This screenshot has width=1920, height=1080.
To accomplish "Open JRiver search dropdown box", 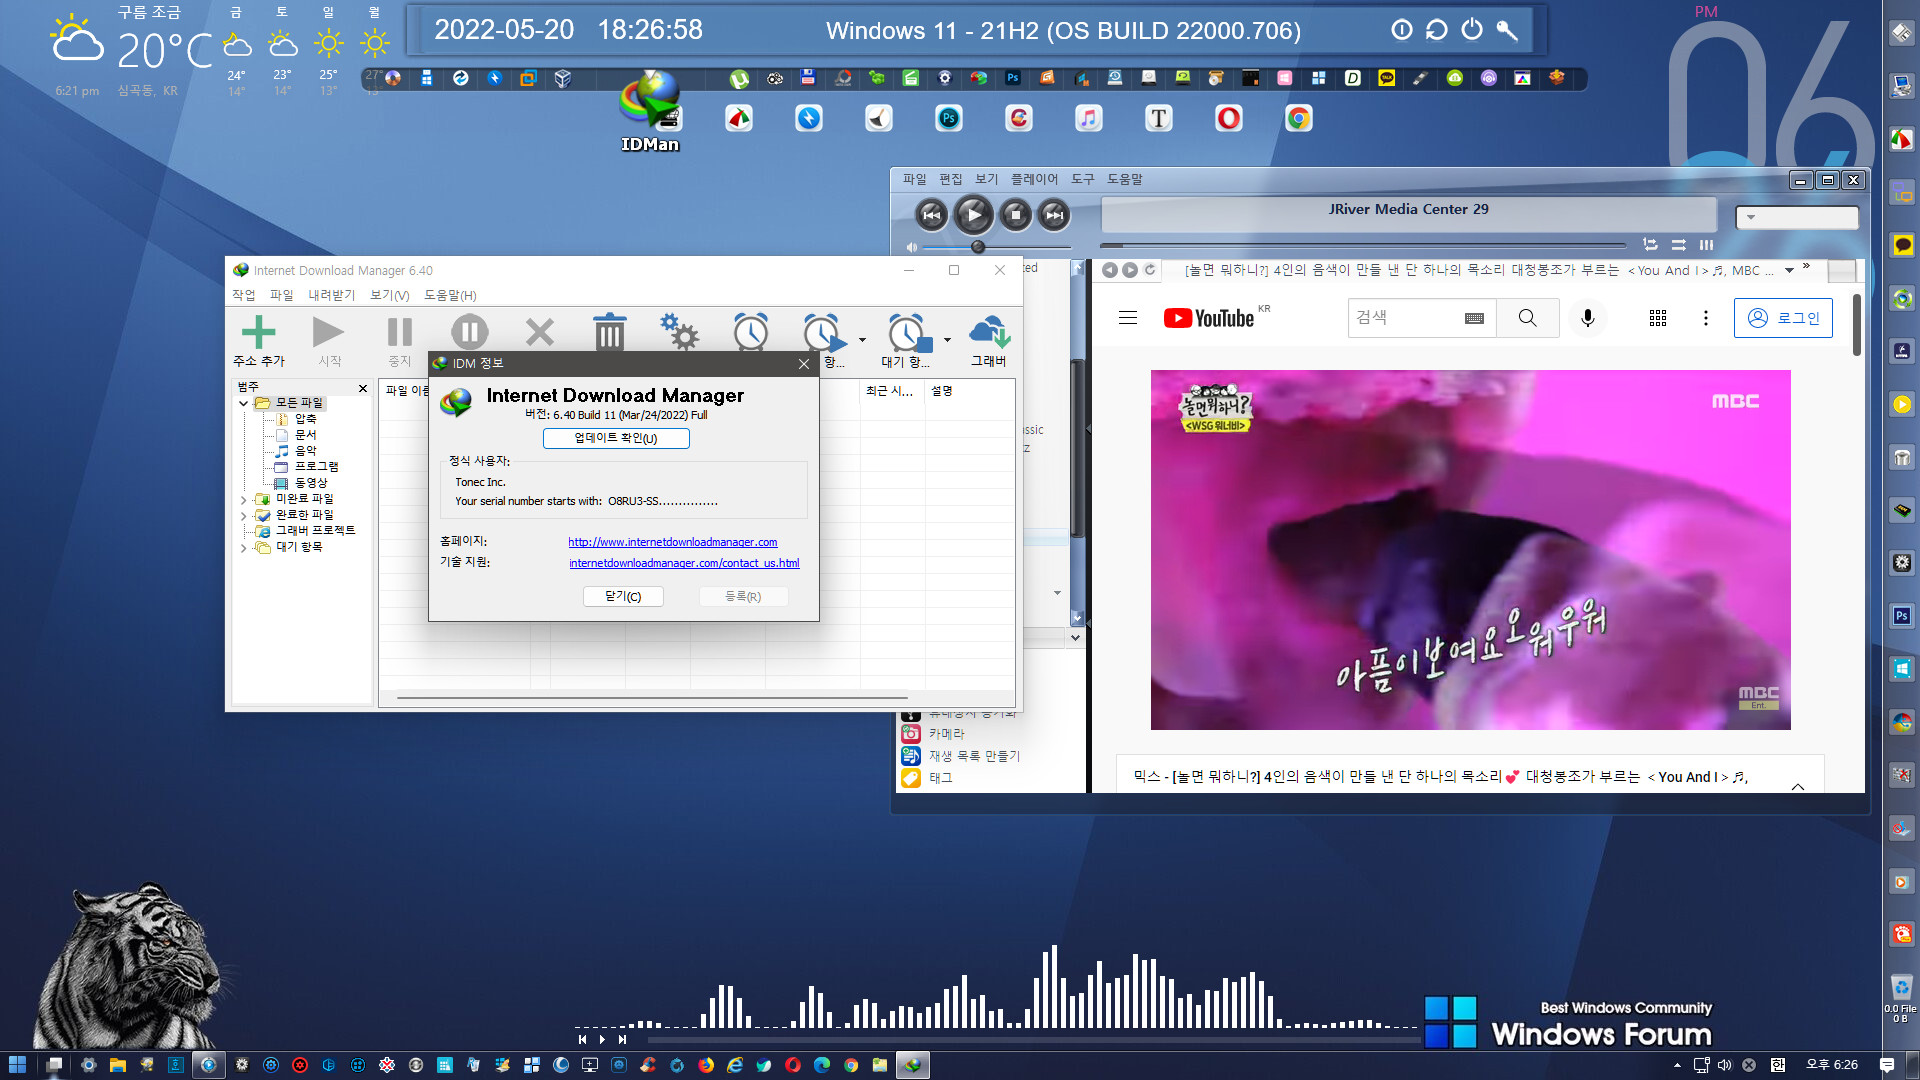I will [x=1797, y=217].
